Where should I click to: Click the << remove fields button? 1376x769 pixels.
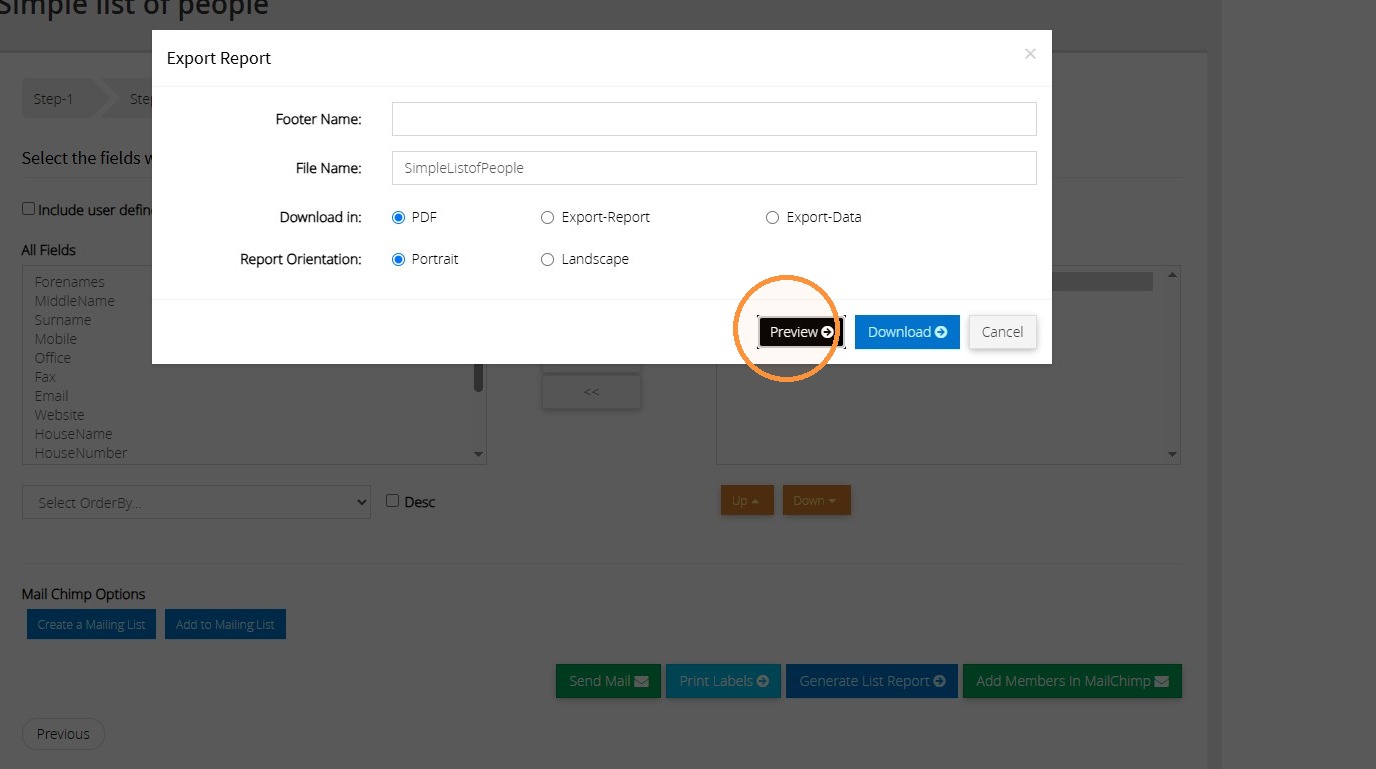[591, 392]
